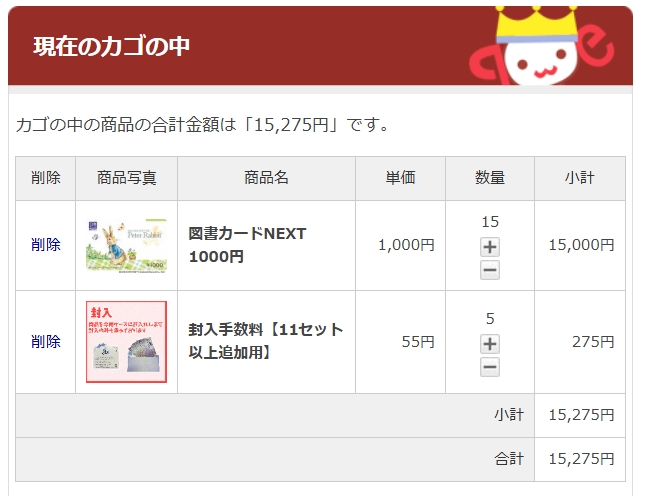Increase 封入手数料 quantity with plus icon

pos(490,344)
